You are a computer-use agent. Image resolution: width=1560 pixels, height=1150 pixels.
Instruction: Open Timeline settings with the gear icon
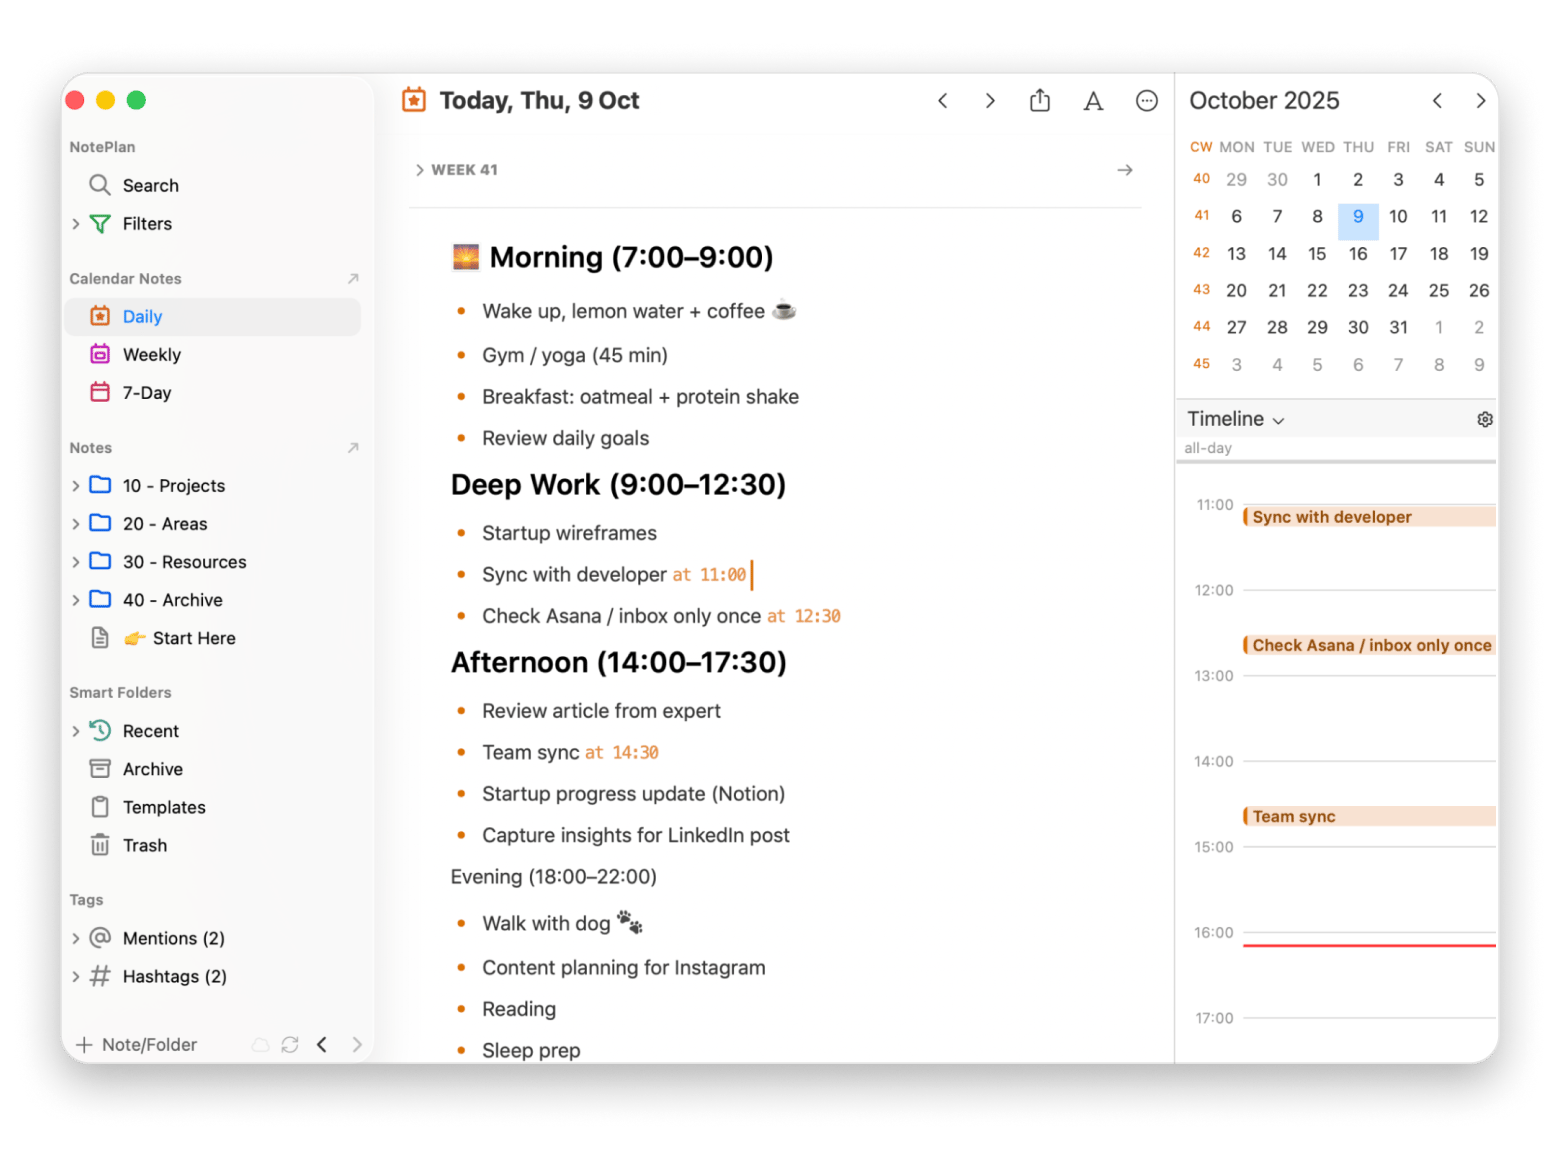[x=1484, y=419]
